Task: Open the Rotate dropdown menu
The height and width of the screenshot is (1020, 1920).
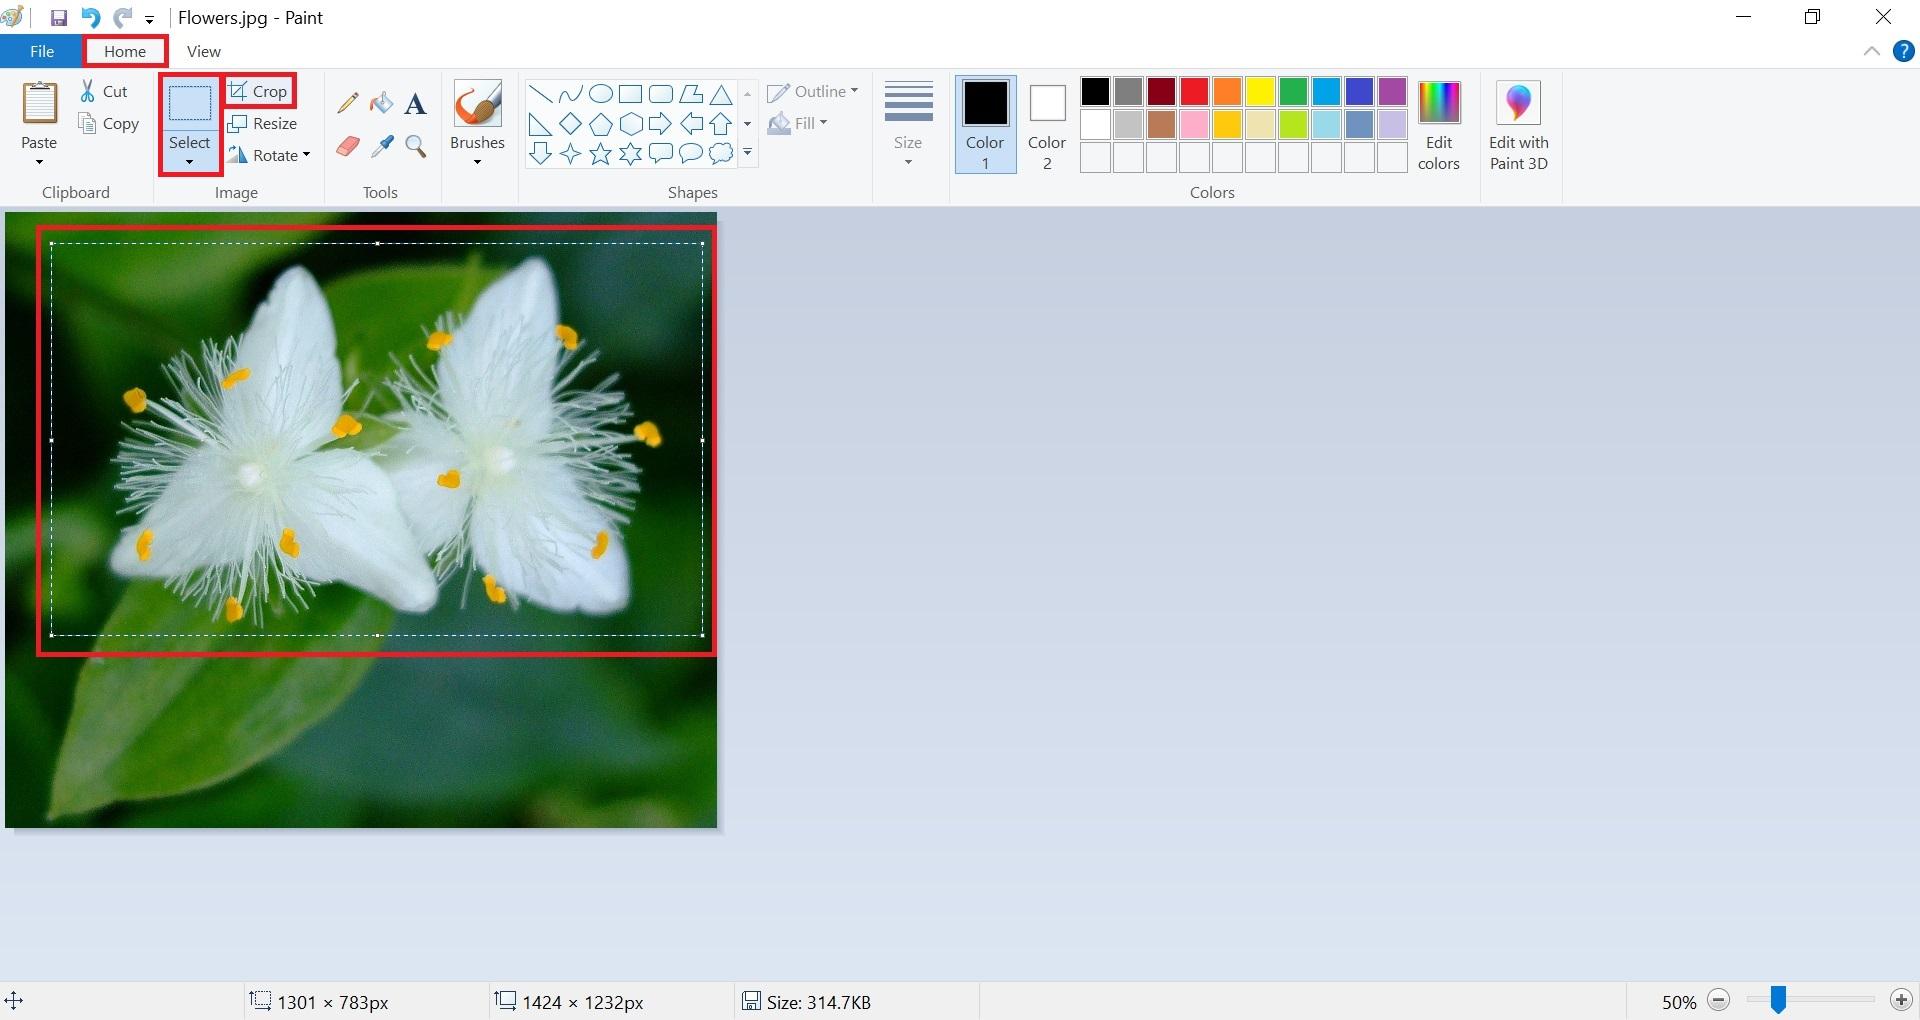Action: click(x=269, y=155)
